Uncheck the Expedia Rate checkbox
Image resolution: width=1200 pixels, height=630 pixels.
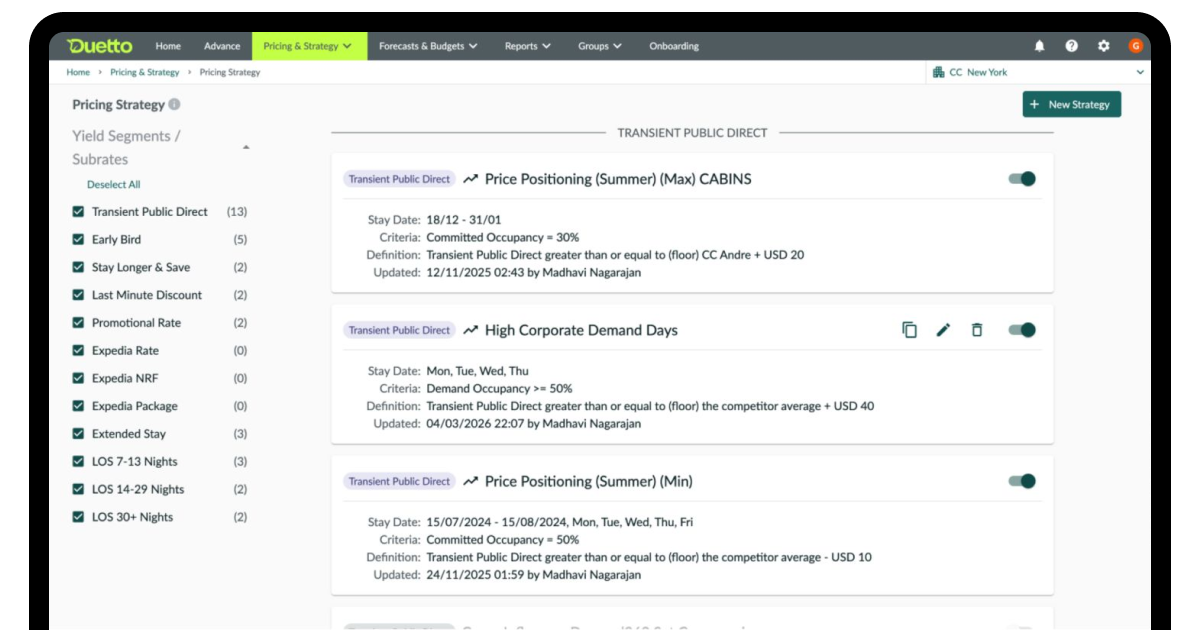coord(78,351)
